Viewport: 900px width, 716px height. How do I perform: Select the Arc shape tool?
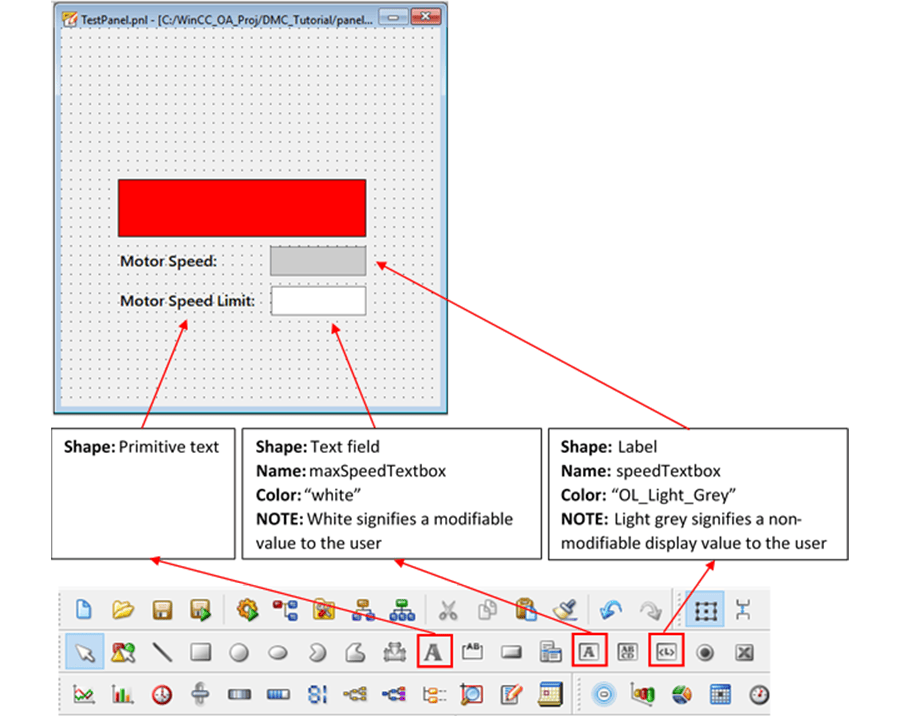coord(317,652)
